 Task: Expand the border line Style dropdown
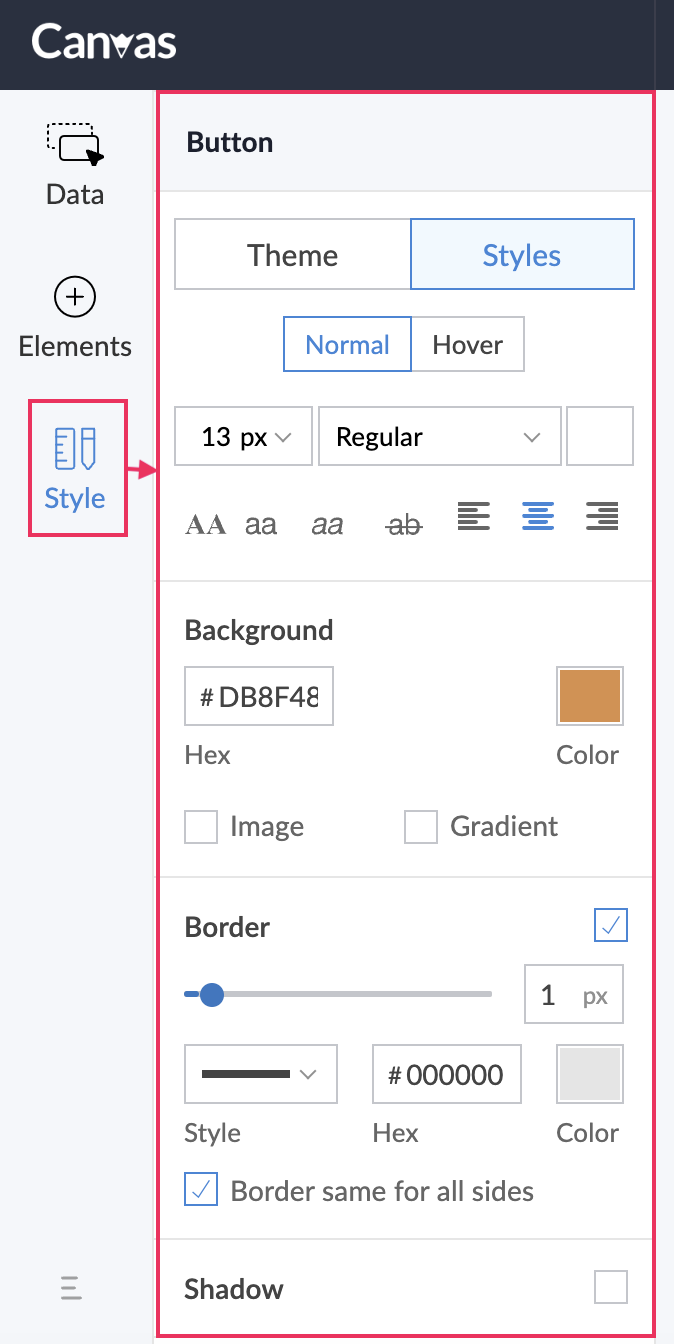(x=261, y=1074)
